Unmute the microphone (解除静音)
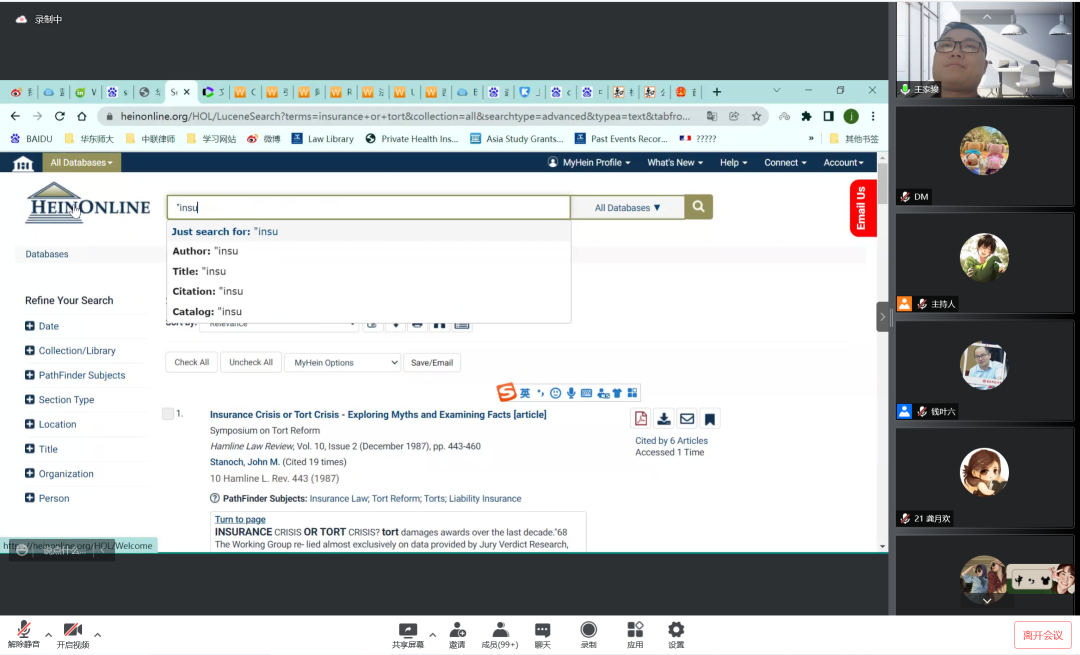 point(23,634)
